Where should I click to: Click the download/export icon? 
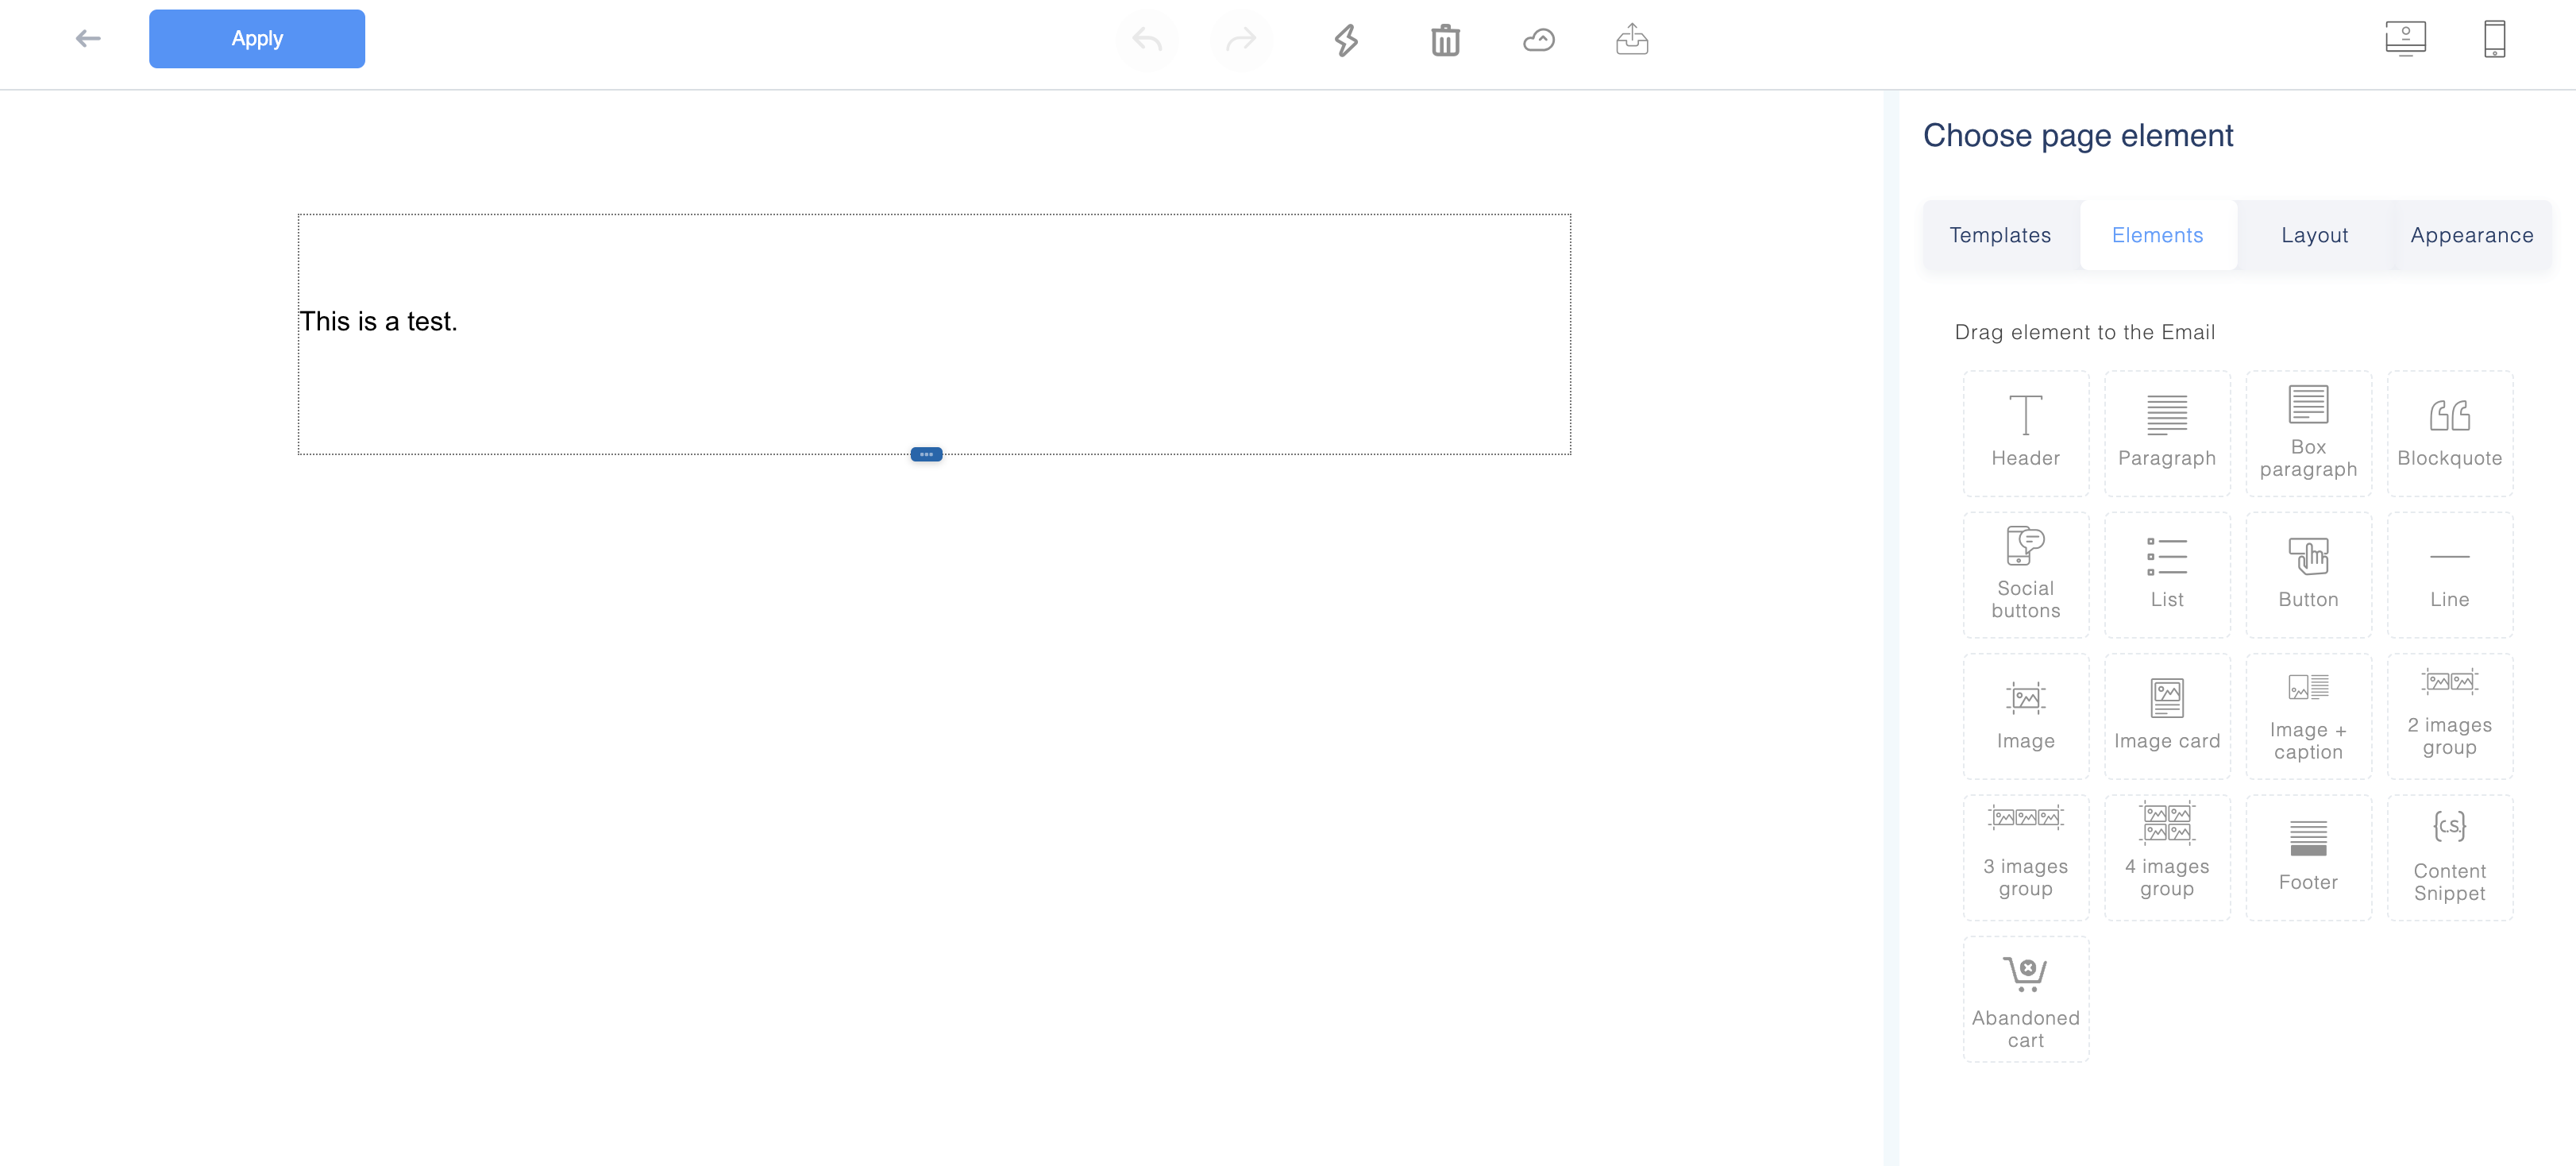[x=1633, y=40]
